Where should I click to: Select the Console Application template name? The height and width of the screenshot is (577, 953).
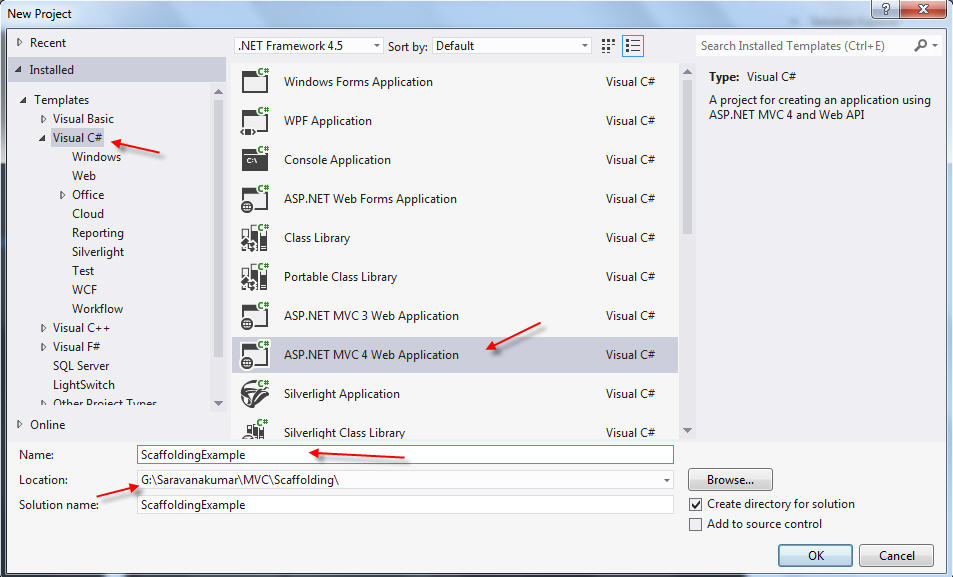(337, 160)
